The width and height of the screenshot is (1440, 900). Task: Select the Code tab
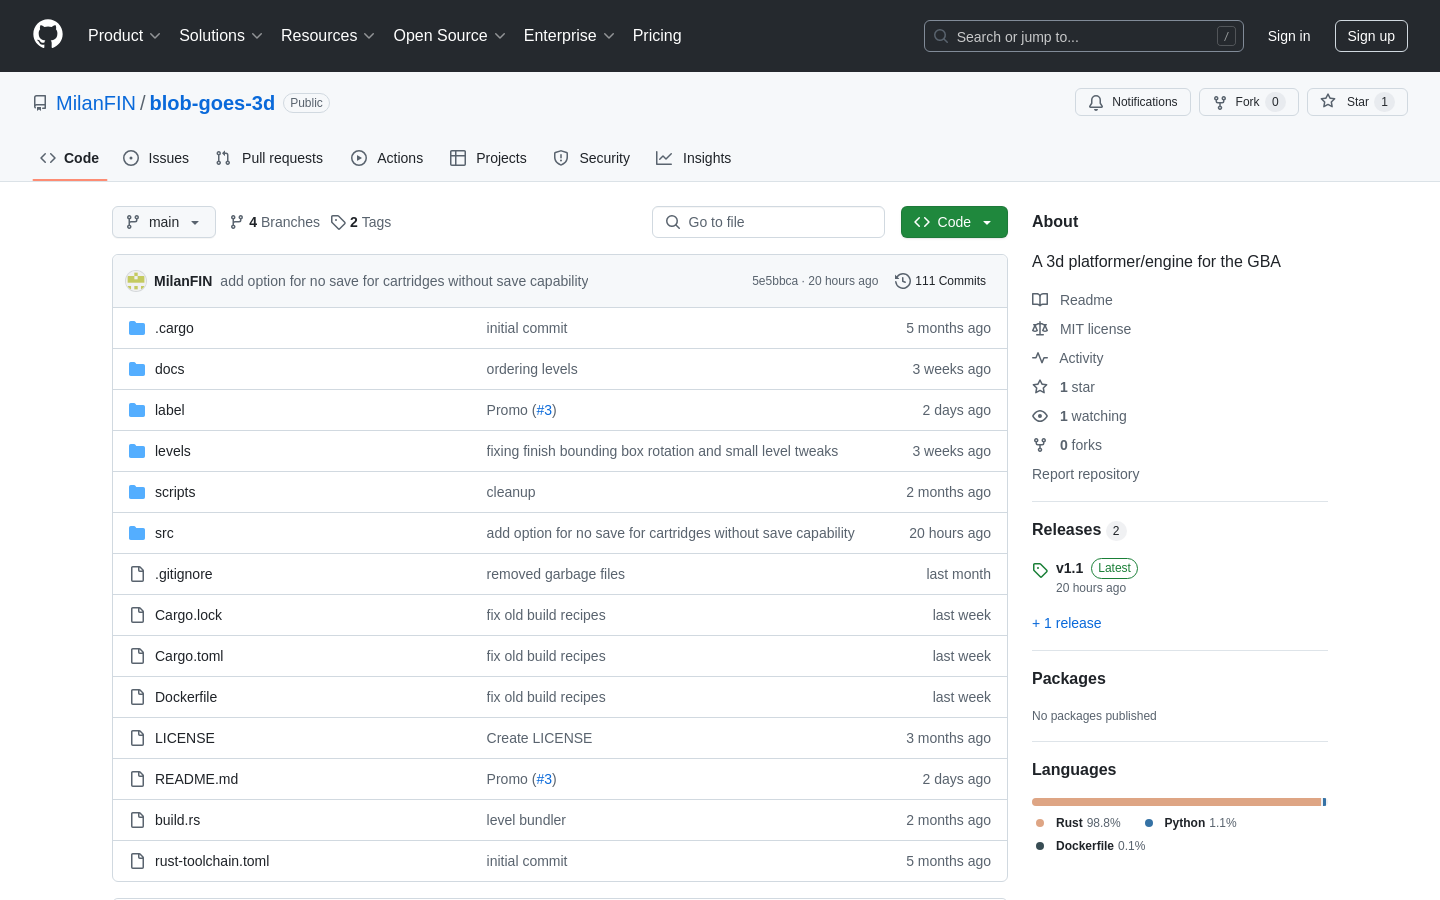pos(70,158)
